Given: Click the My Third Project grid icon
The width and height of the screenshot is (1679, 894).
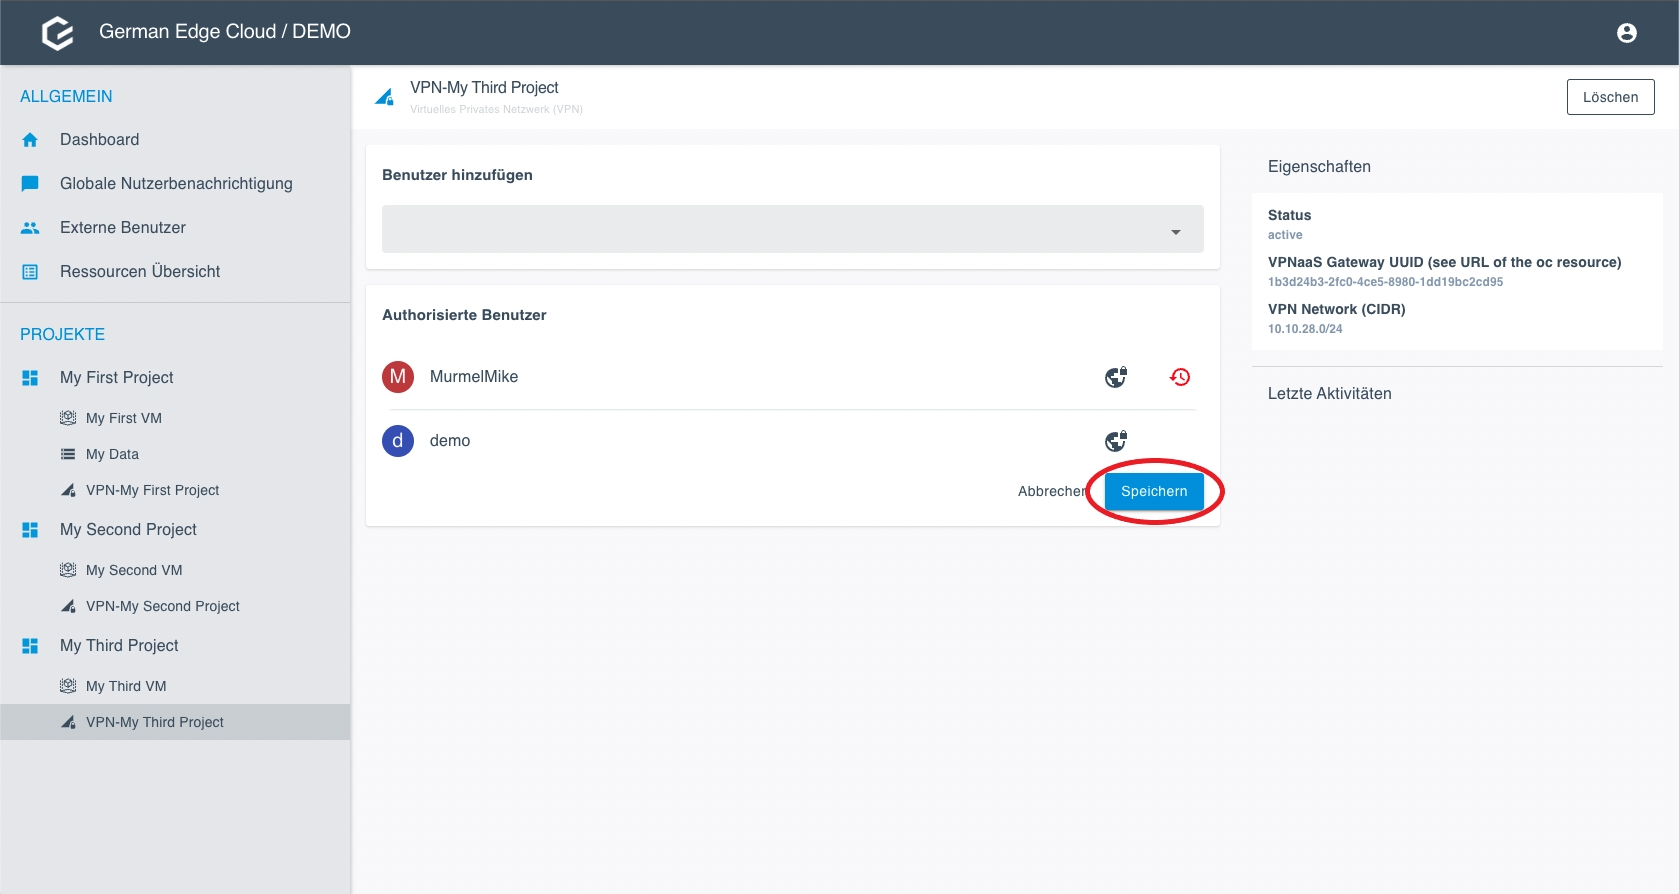Looking at the screenshot, I should point(30,646).
